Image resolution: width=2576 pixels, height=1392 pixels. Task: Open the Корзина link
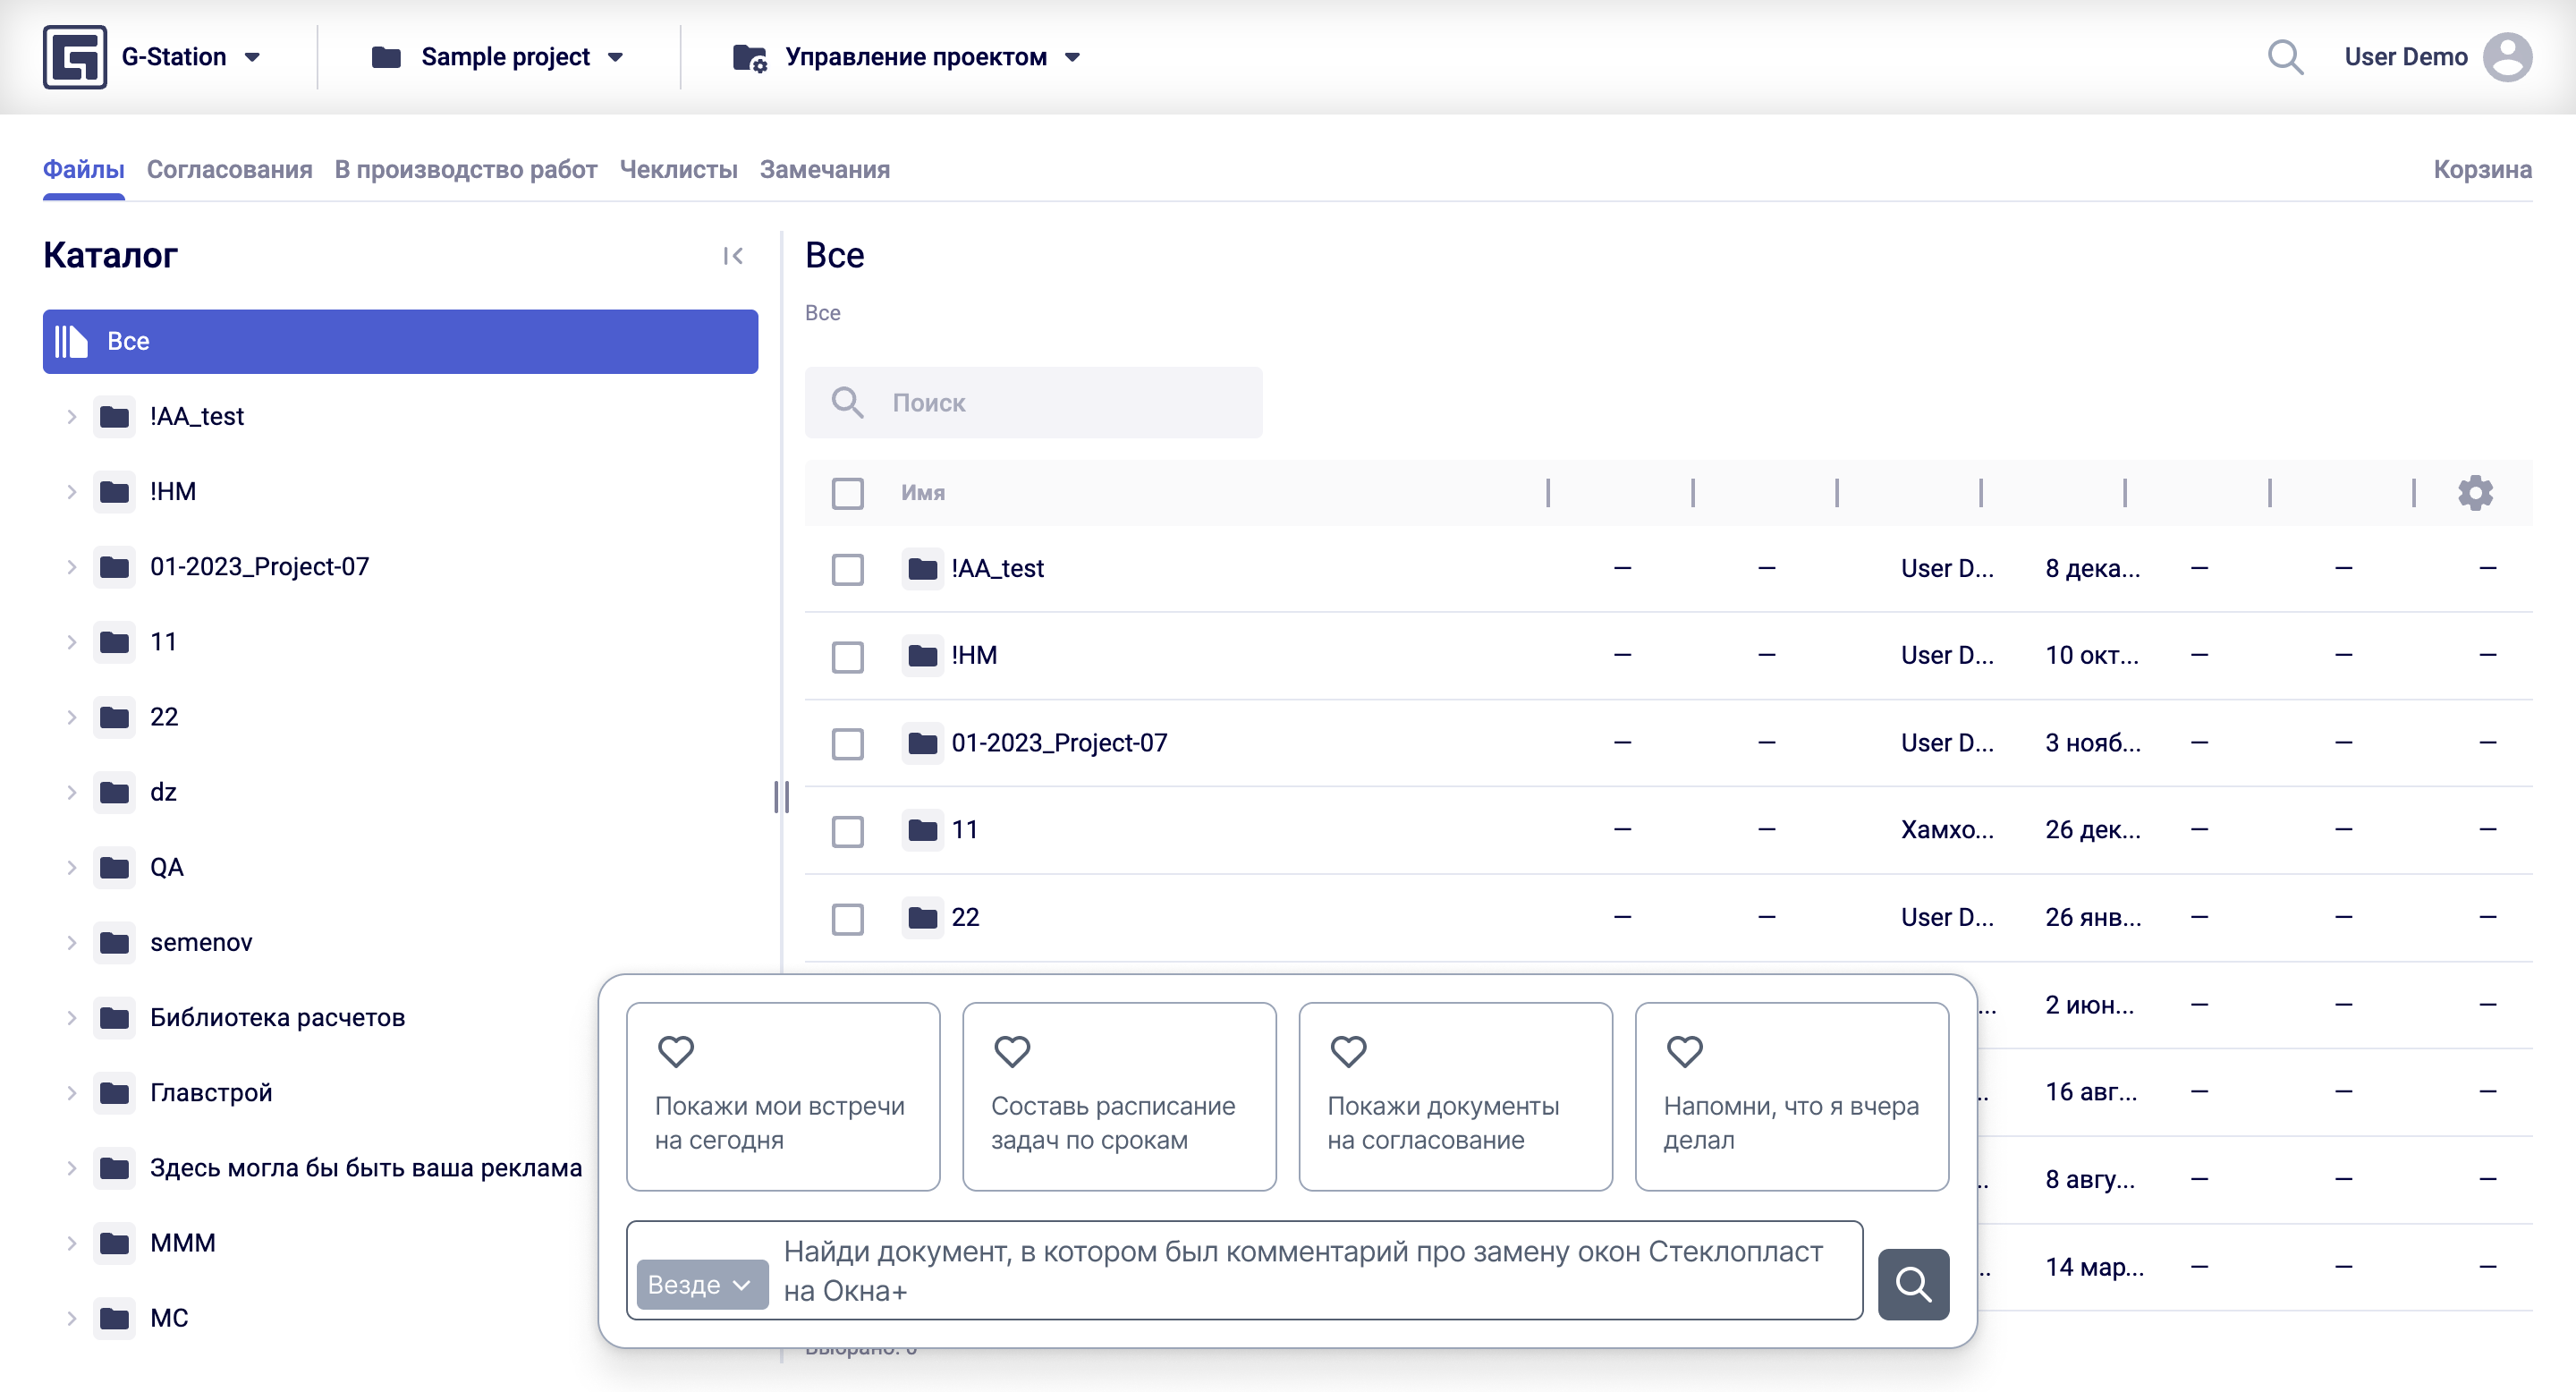(2482, 170)
